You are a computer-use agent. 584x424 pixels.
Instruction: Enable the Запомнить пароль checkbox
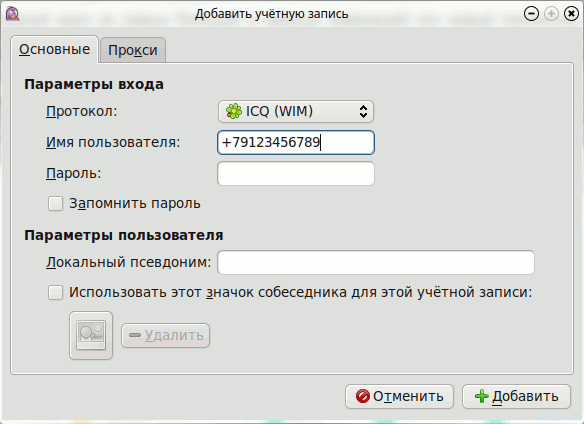(55, 204)
